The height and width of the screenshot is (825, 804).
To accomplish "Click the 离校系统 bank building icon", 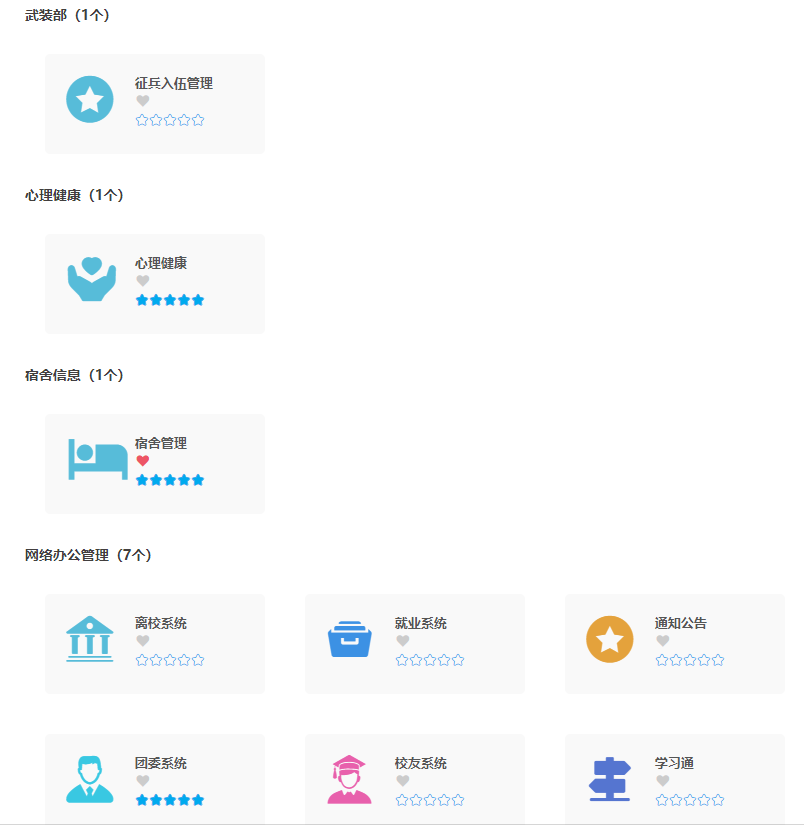I will click(90, 640).
